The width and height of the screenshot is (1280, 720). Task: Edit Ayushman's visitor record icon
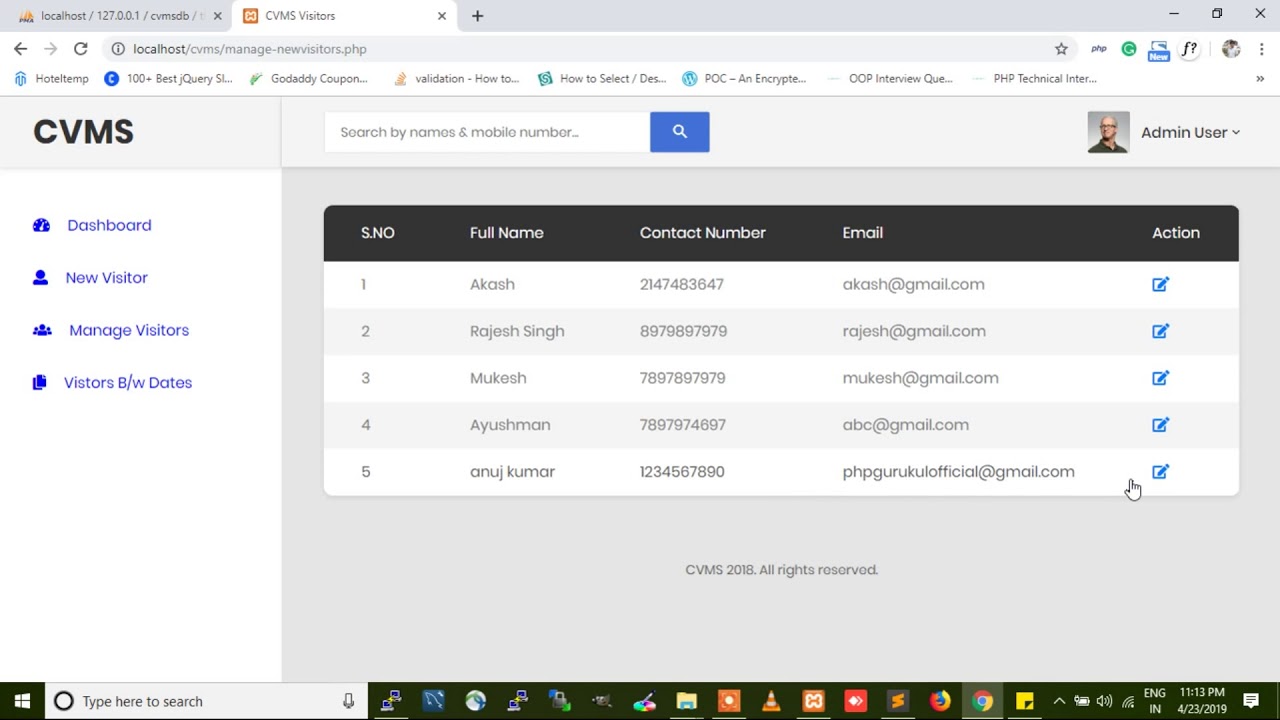1160,425
